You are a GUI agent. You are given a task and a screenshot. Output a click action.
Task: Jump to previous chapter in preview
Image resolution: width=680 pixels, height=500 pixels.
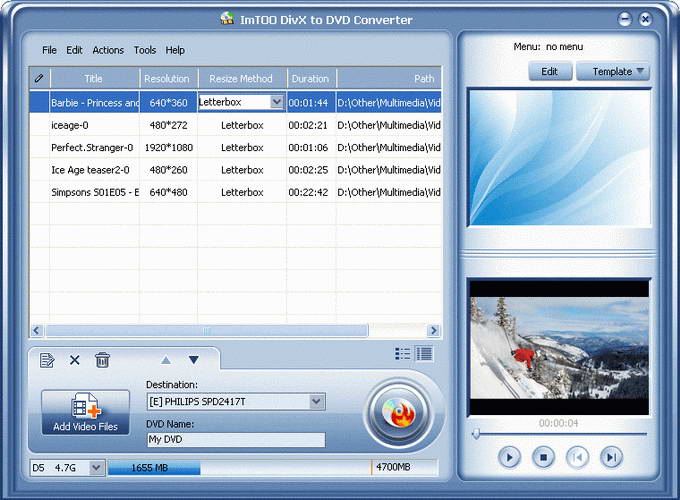(577, 457)
